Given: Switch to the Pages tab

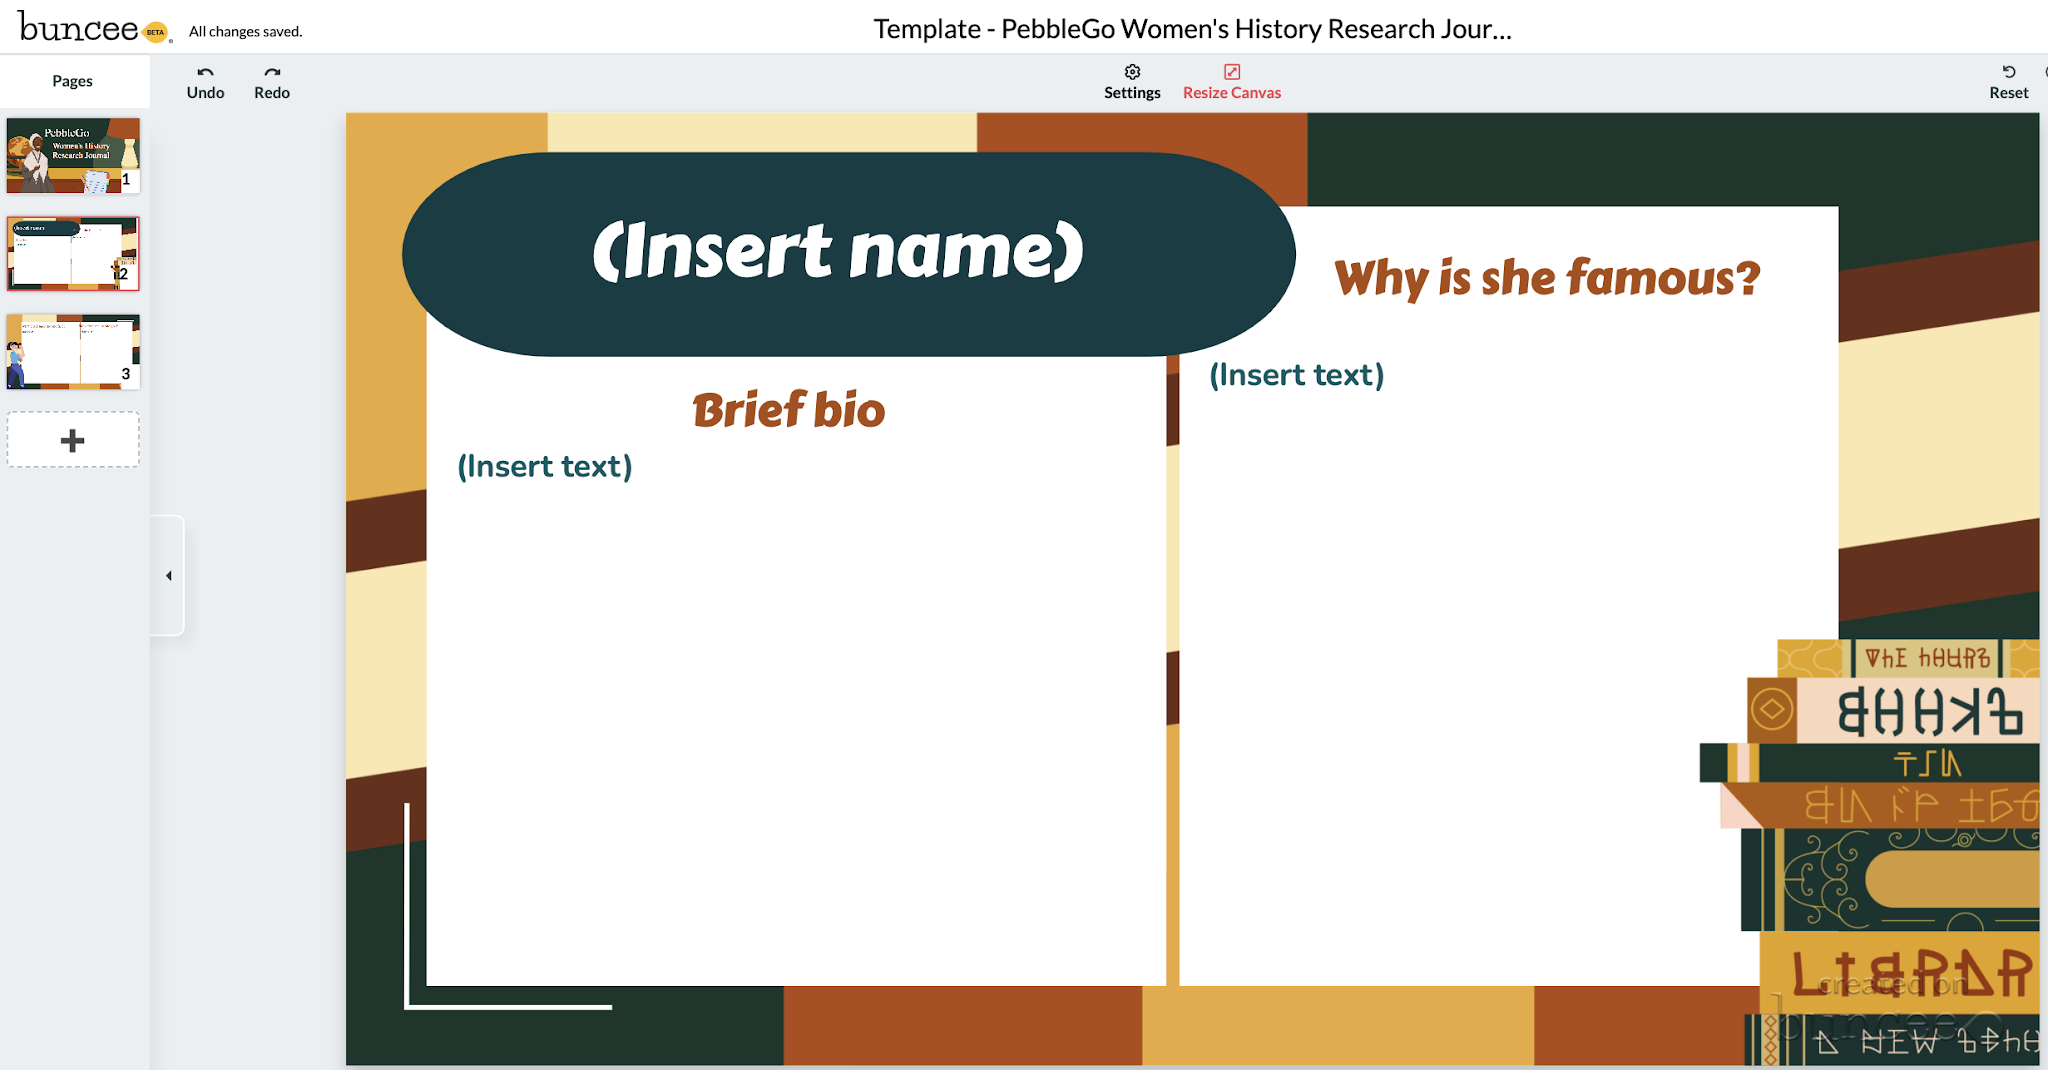Looking at the screenshot, I should pyautogui.click(x=74, y=81).
